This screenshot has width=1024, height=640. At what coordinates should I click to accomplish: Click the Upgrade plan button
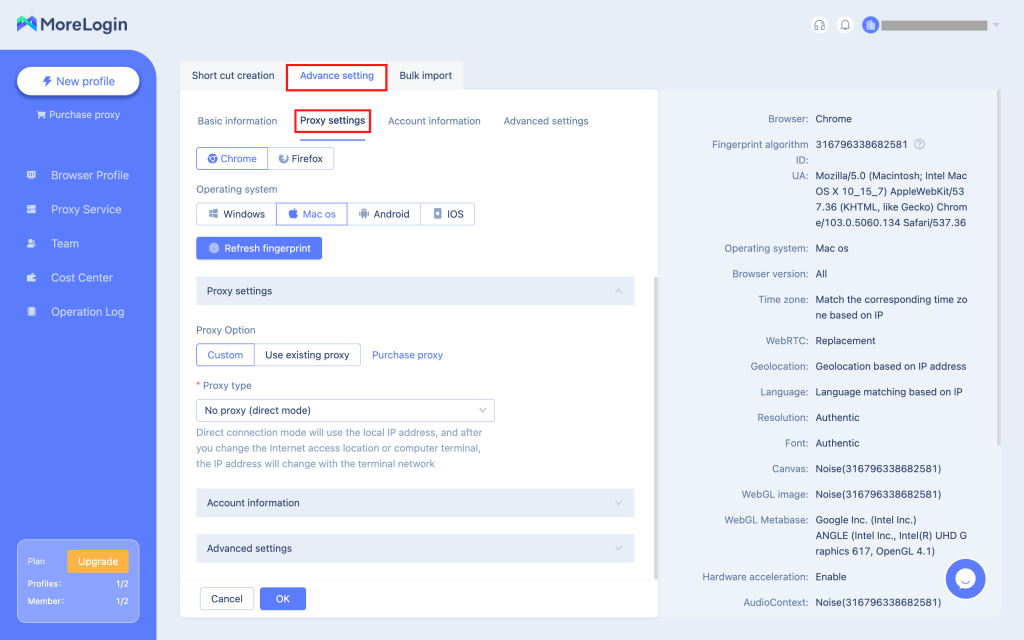point(98,561)
